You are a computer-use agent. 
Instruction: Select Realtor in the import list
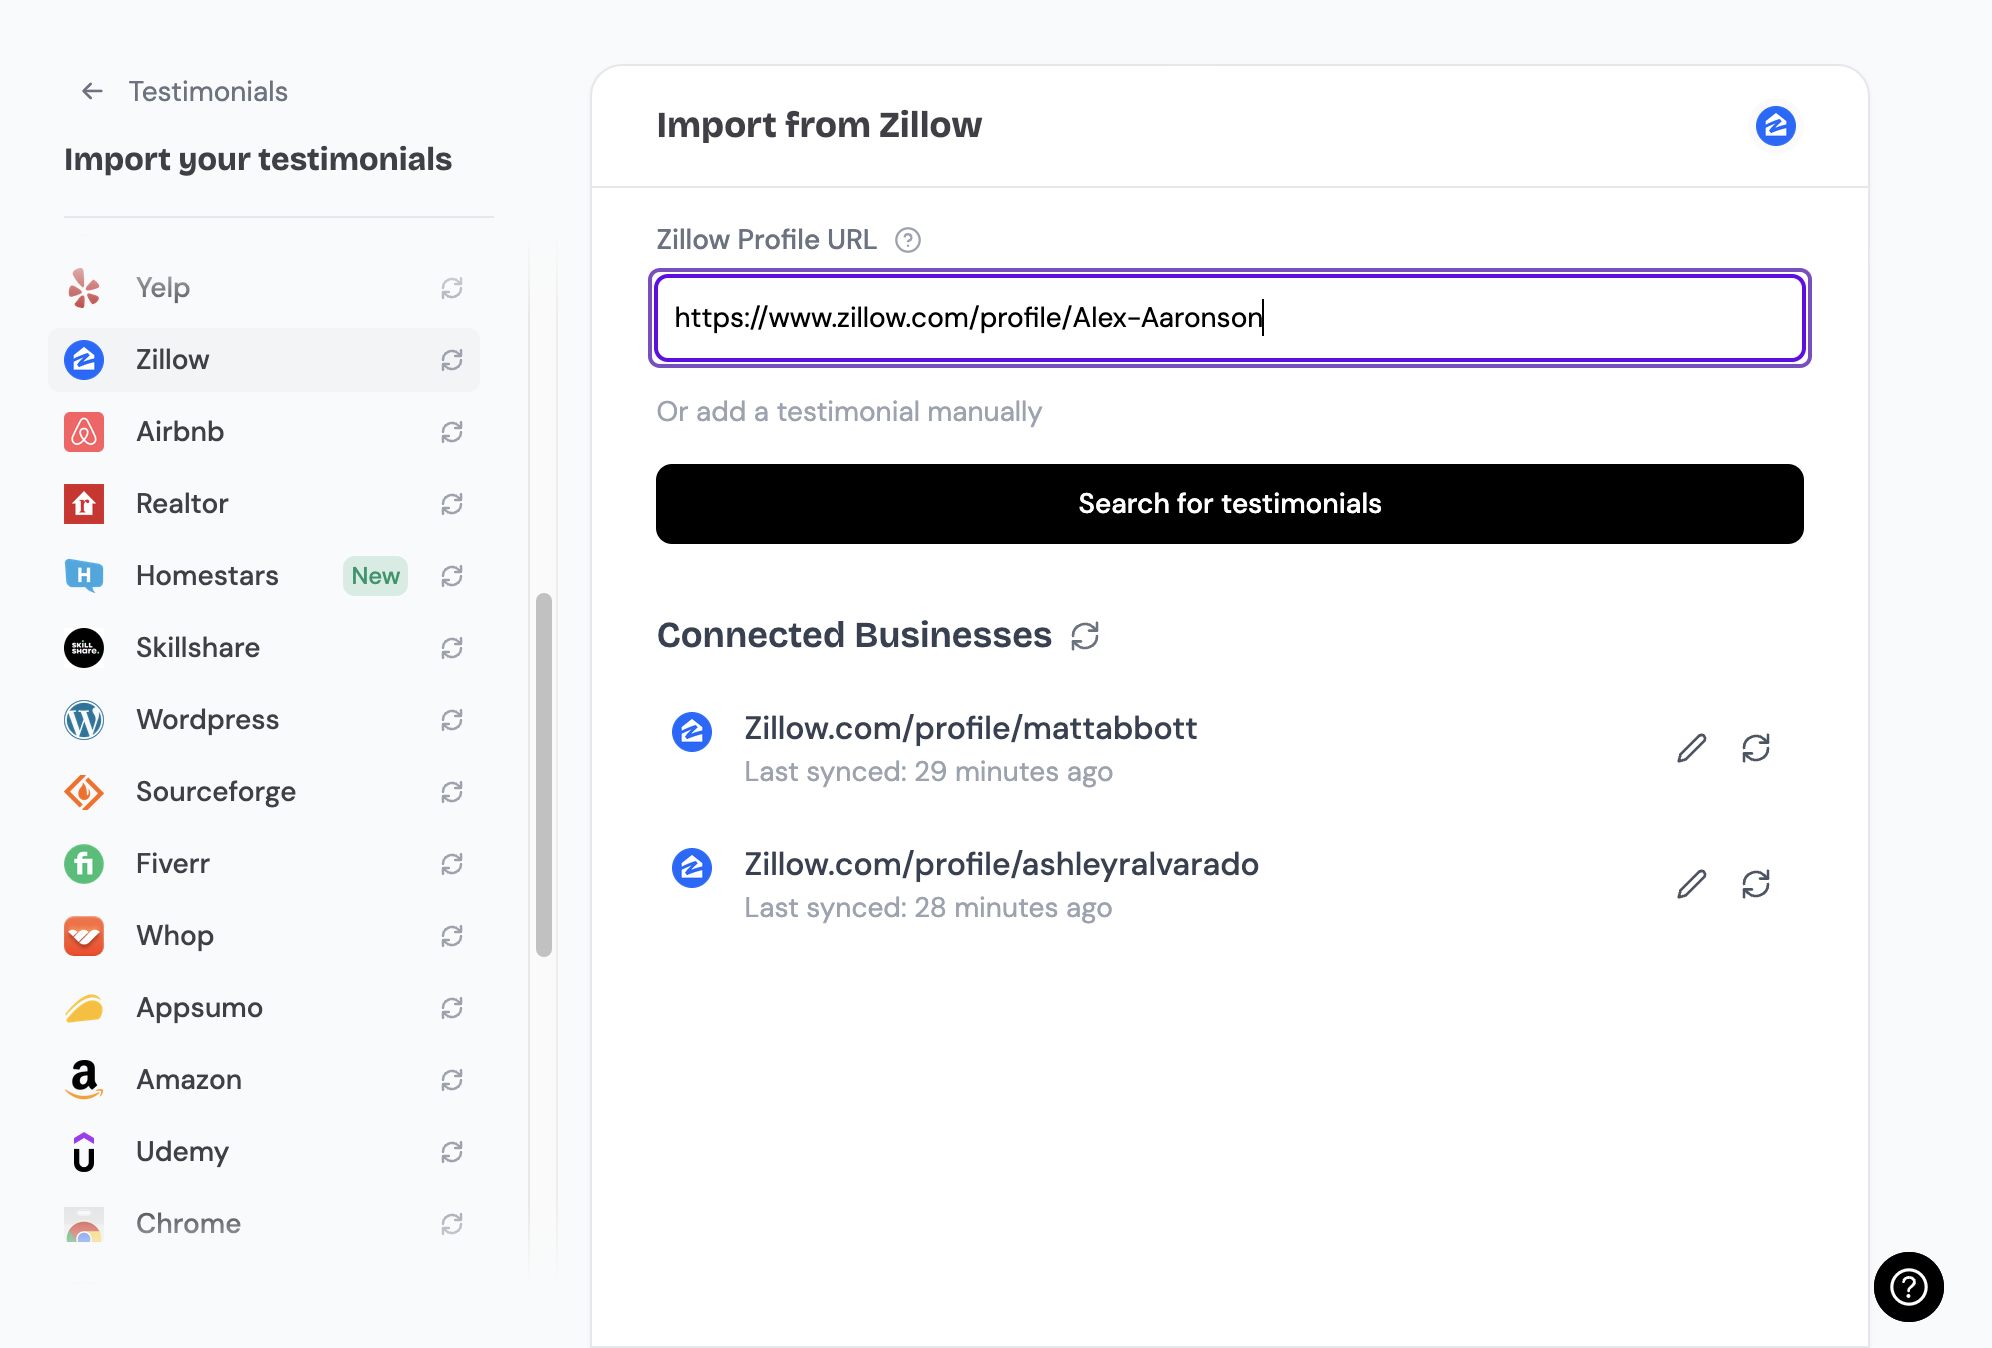coord(264,504)
